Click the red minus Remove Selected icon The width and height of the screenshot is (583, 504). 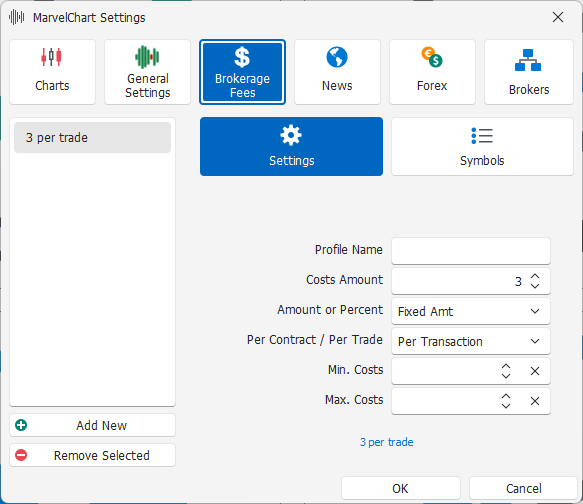(21, 455)
